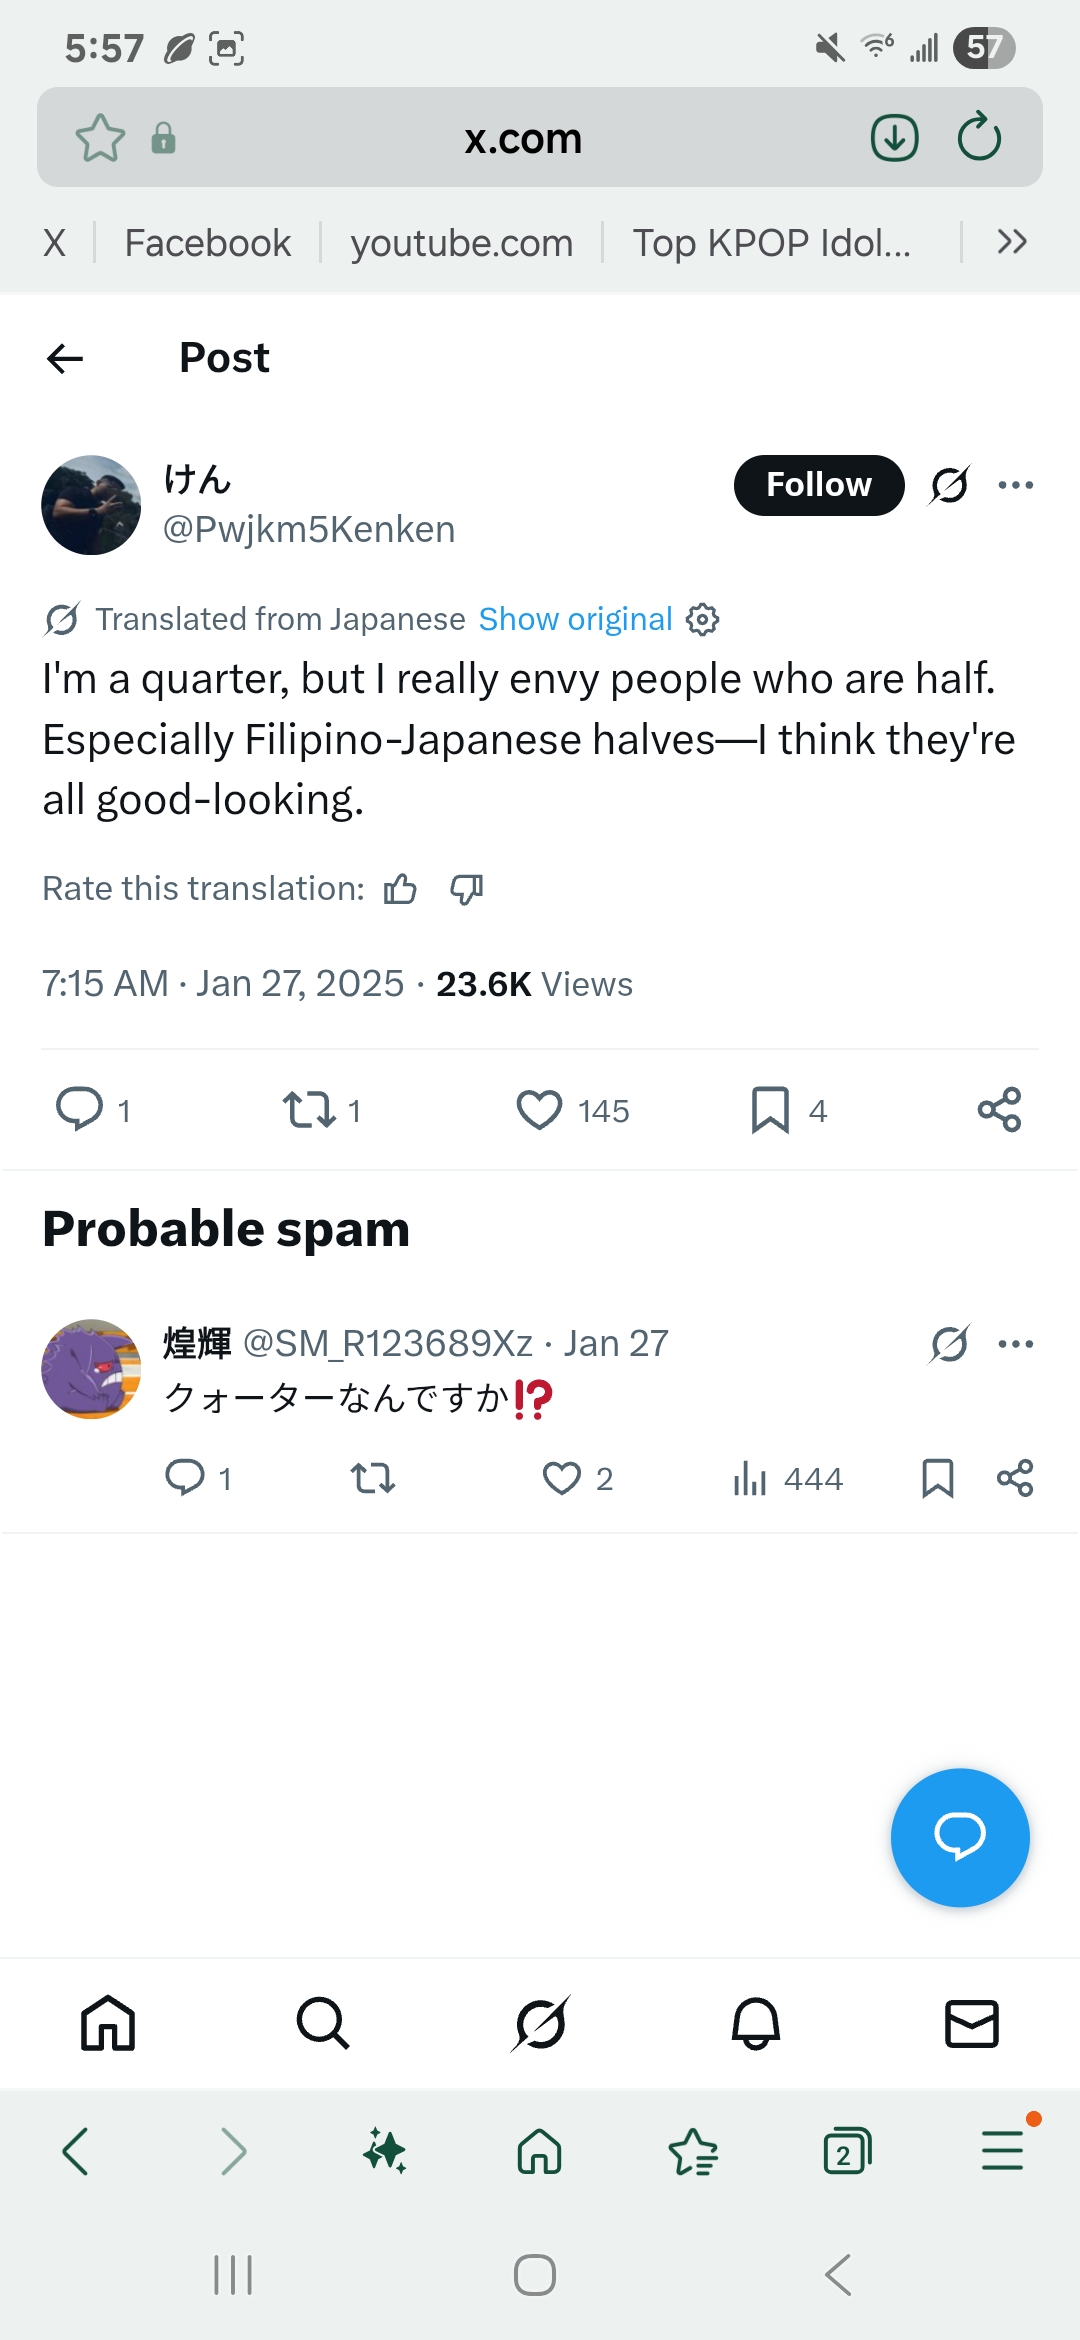The height and width of the screenshot is (2340, 1080).
Task: Reload the page with the refresh icon
Action: [977, 137]
